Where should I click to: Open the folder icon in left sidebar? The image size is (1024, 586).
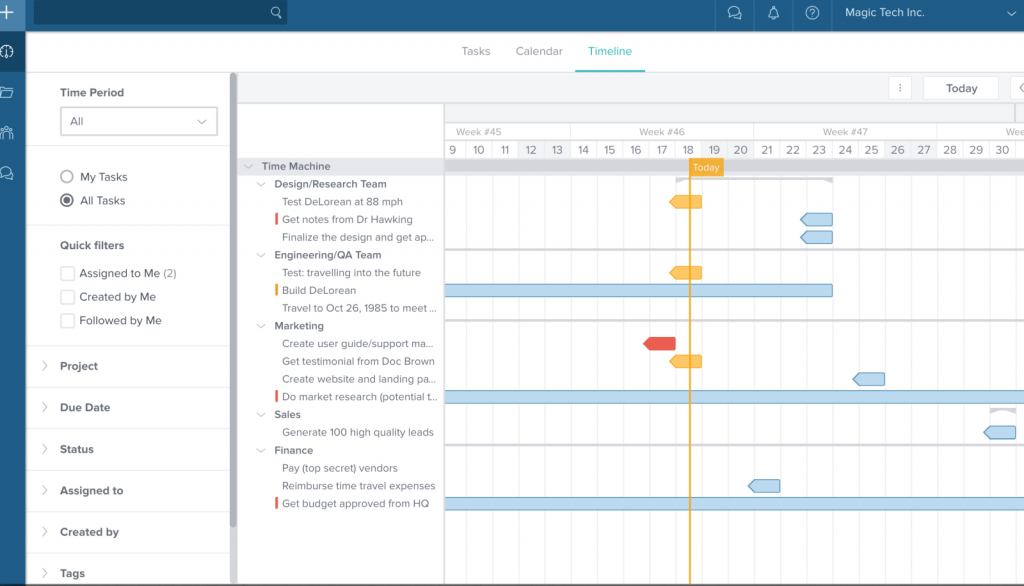(7, 92)
